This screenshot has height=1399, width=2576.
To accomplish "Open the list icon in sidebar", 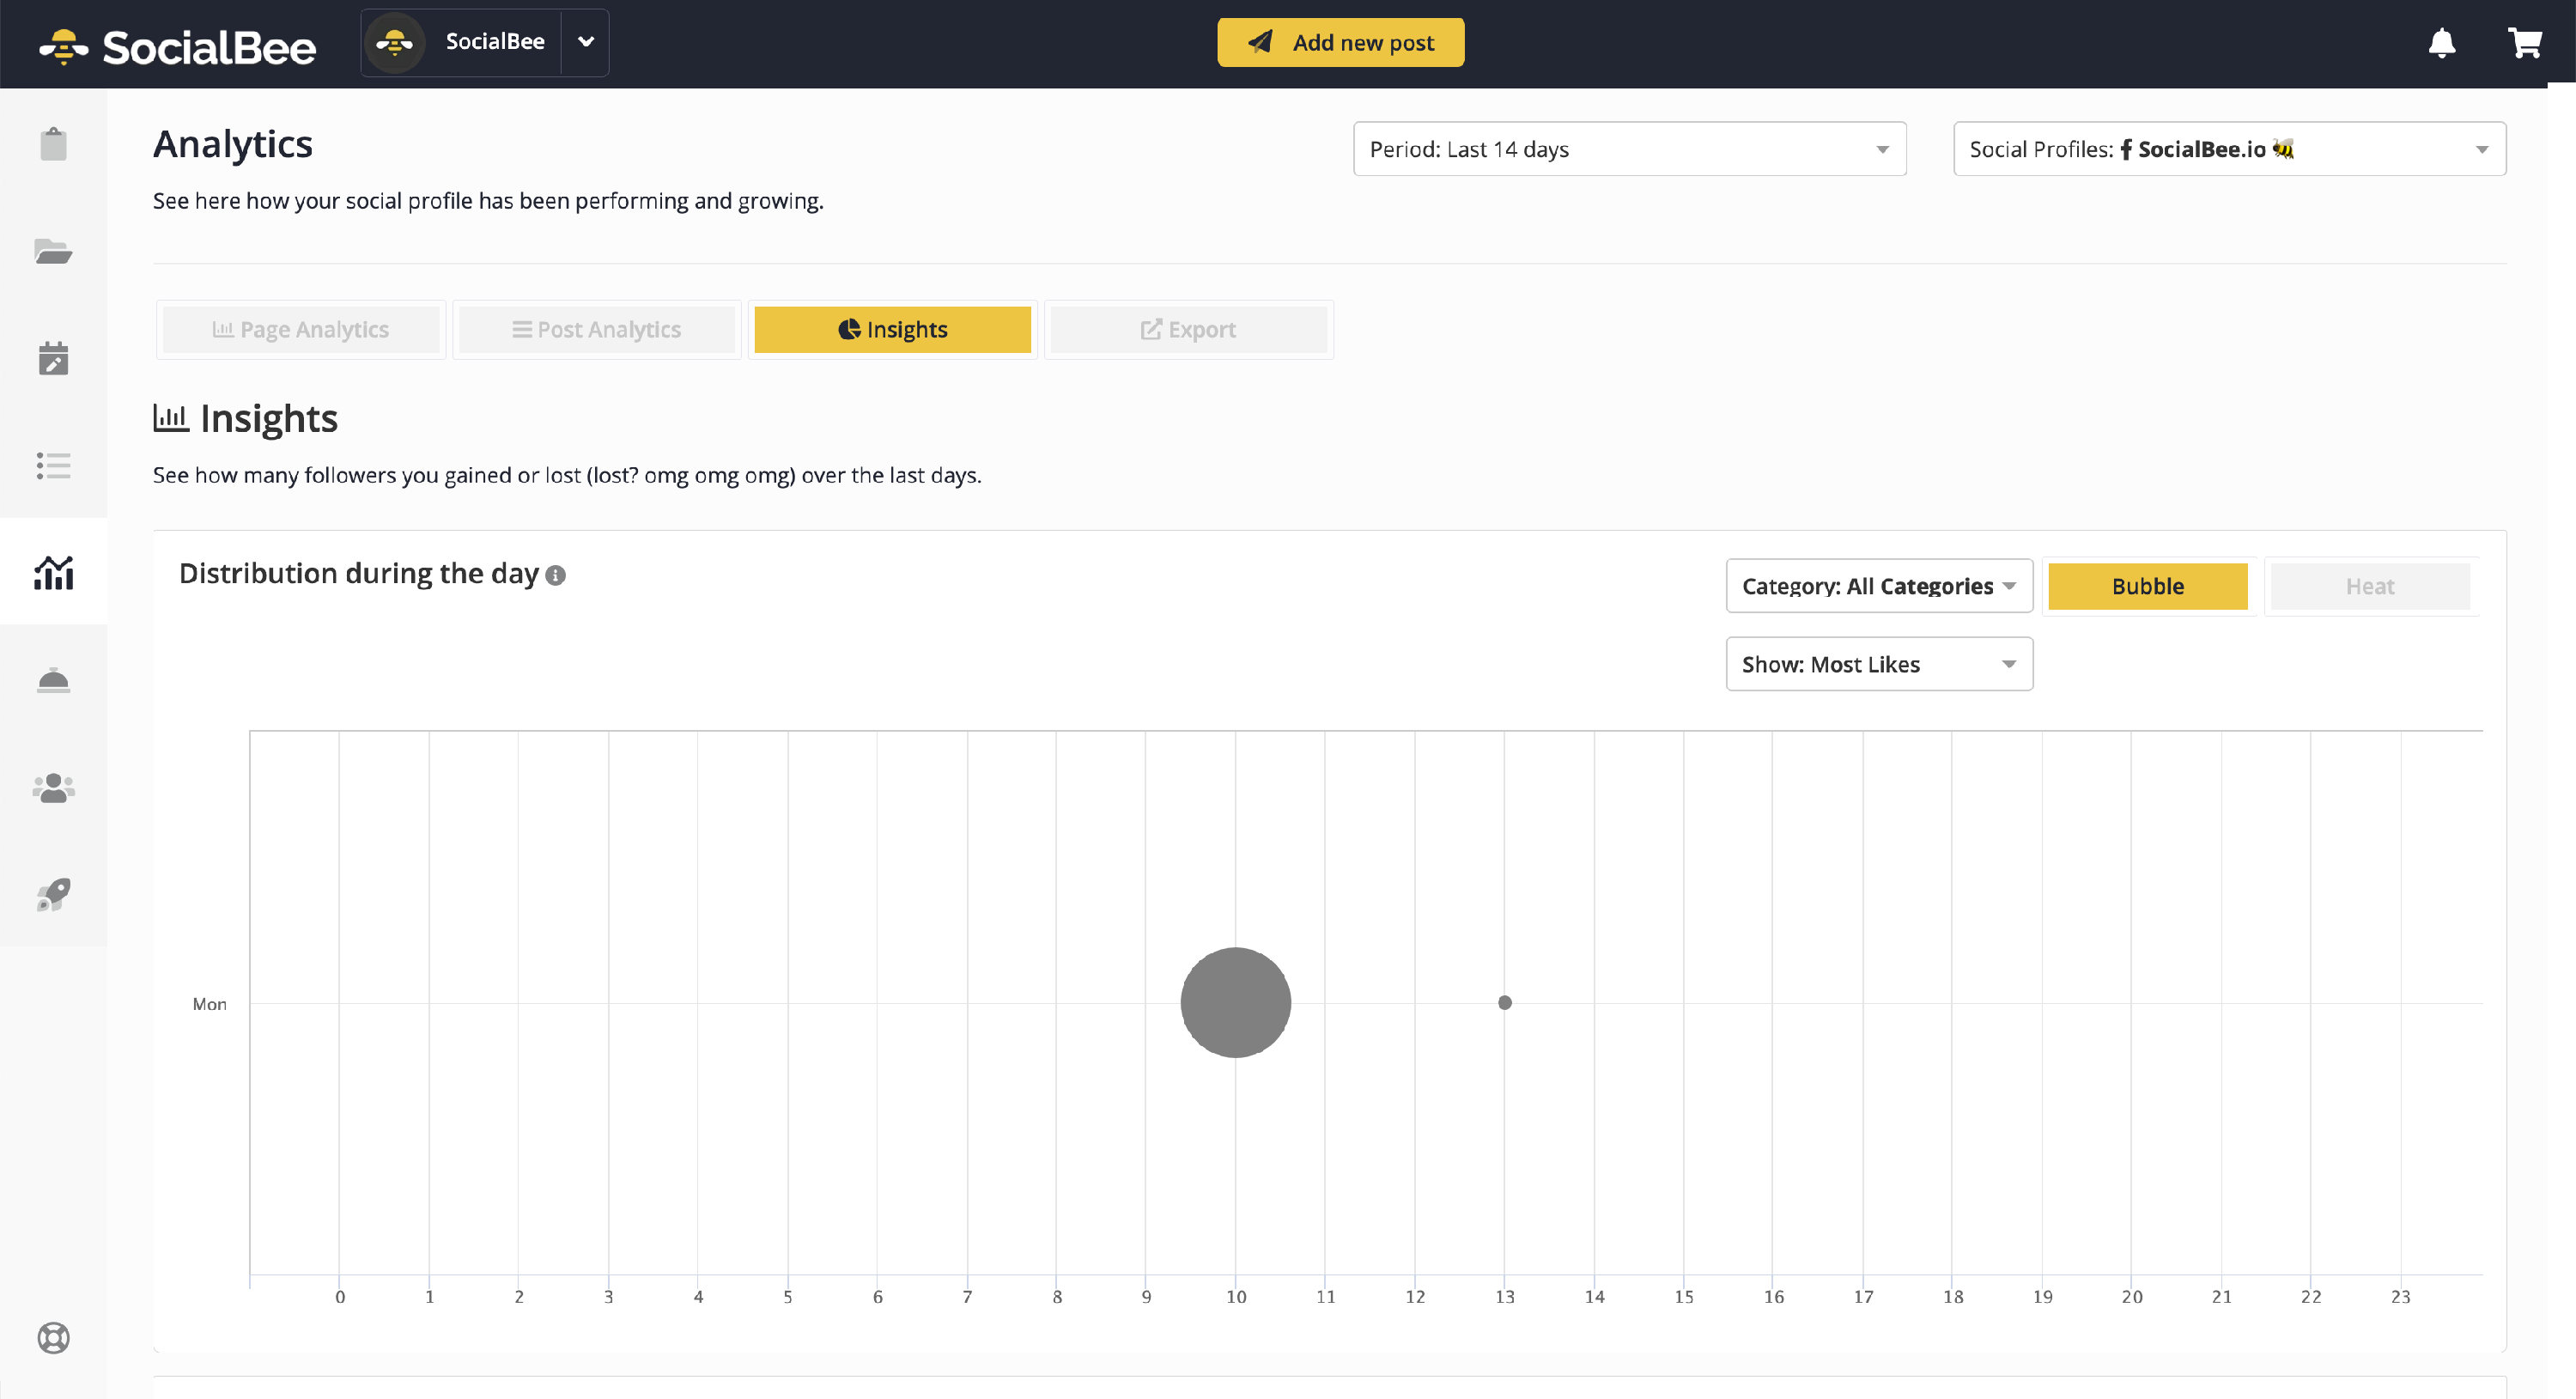I will coord(53,465).
